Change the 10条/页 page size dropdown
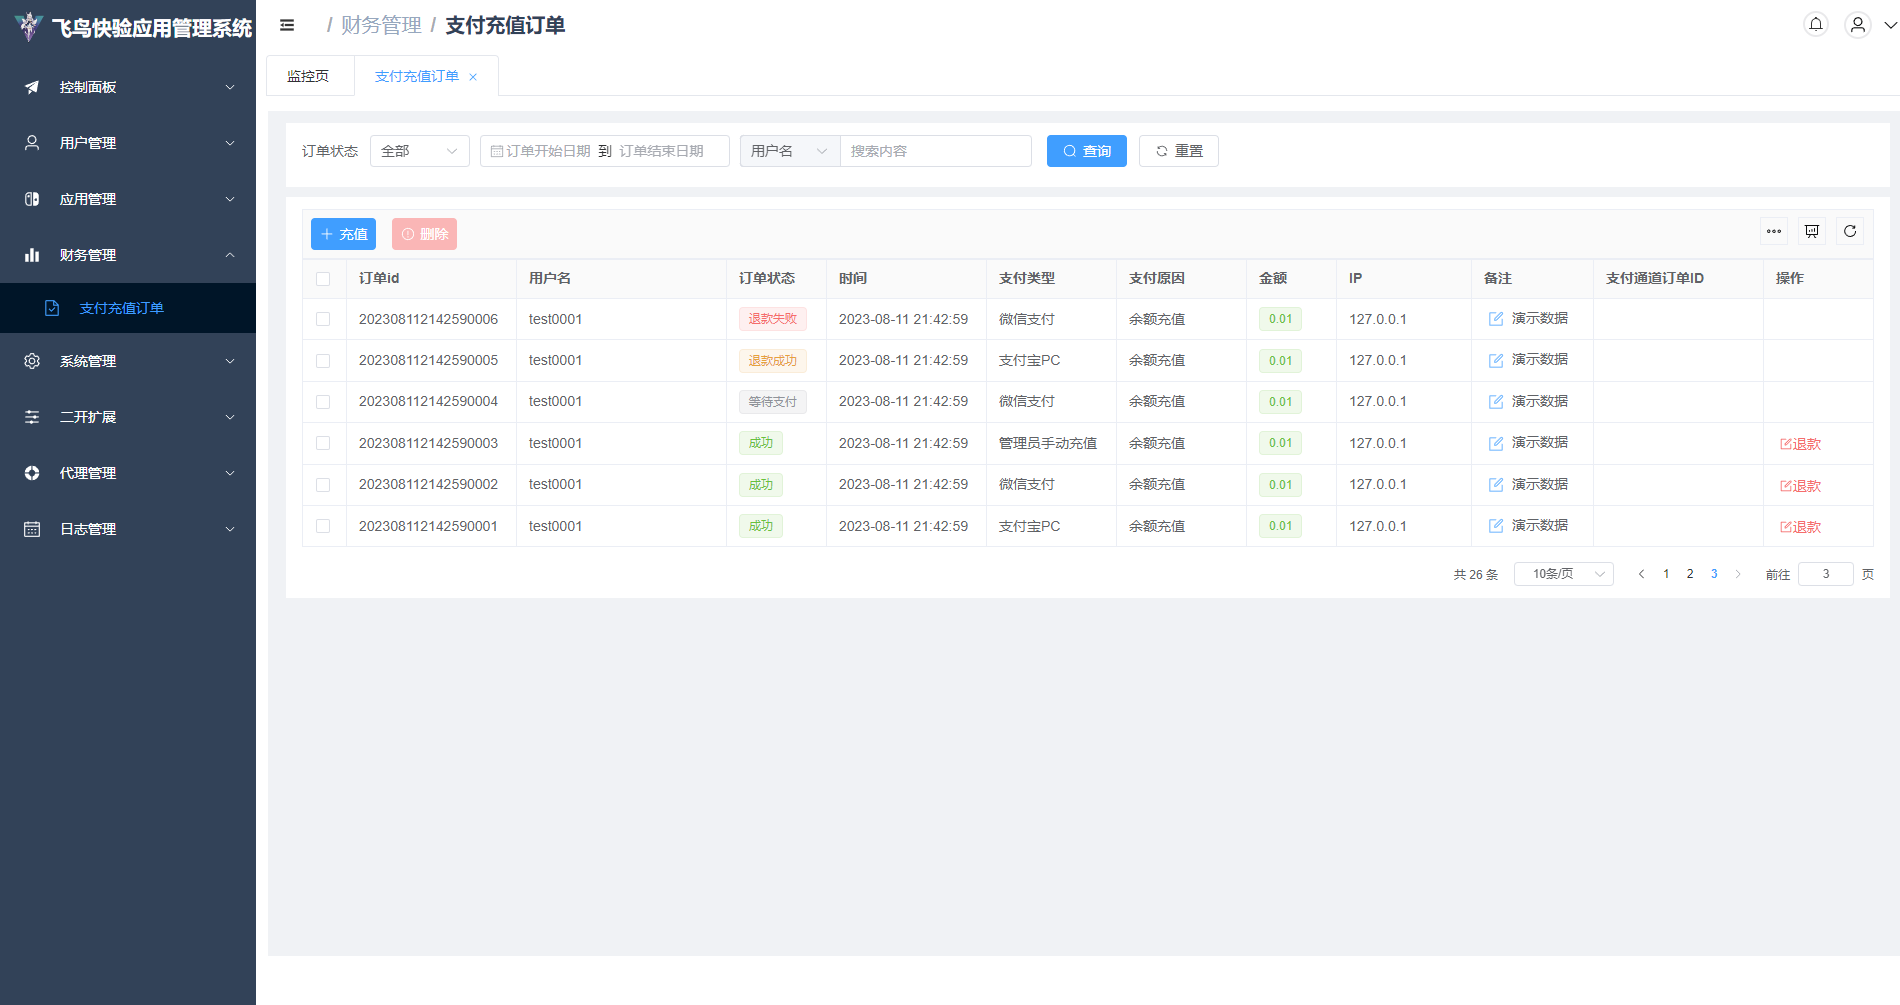 (x=1563, y=574)
